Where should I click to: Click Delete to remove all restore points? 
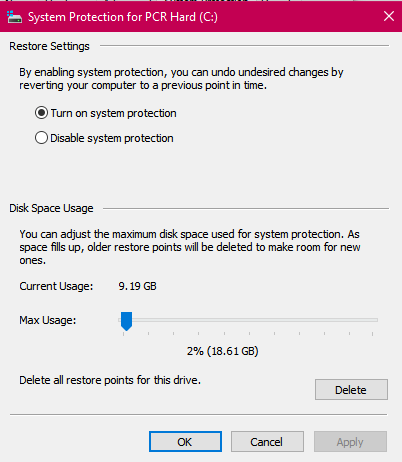click(351, 389)
